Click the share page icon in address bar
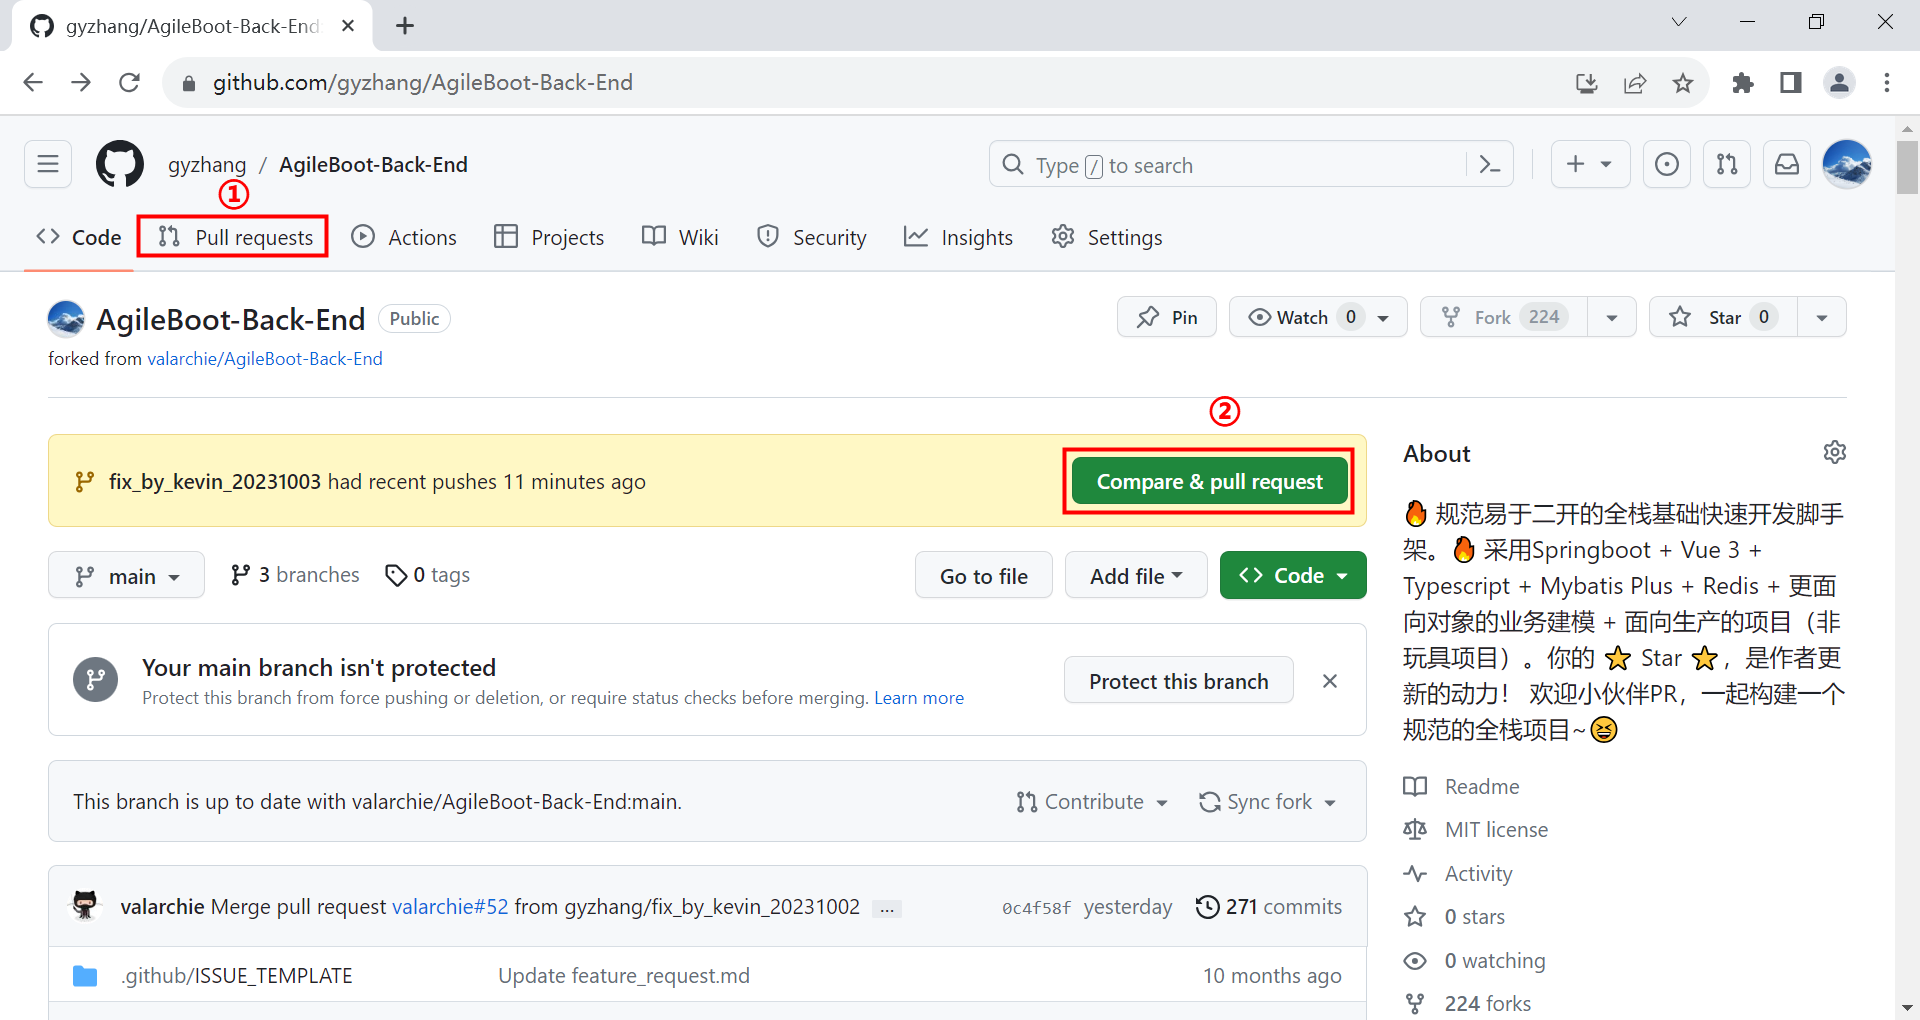The image size is (1920, 1020). [1635, 83]
